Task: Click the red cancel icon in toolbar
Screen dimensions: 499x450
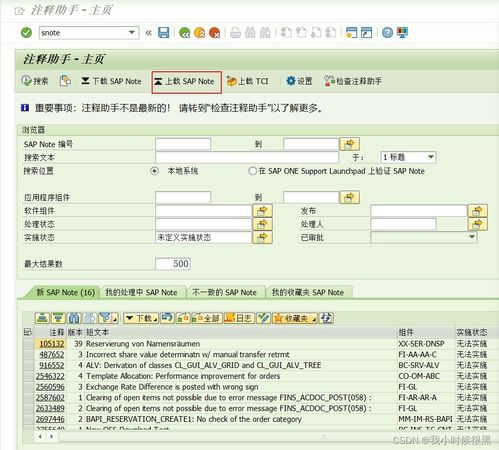Action: [214, 33]
